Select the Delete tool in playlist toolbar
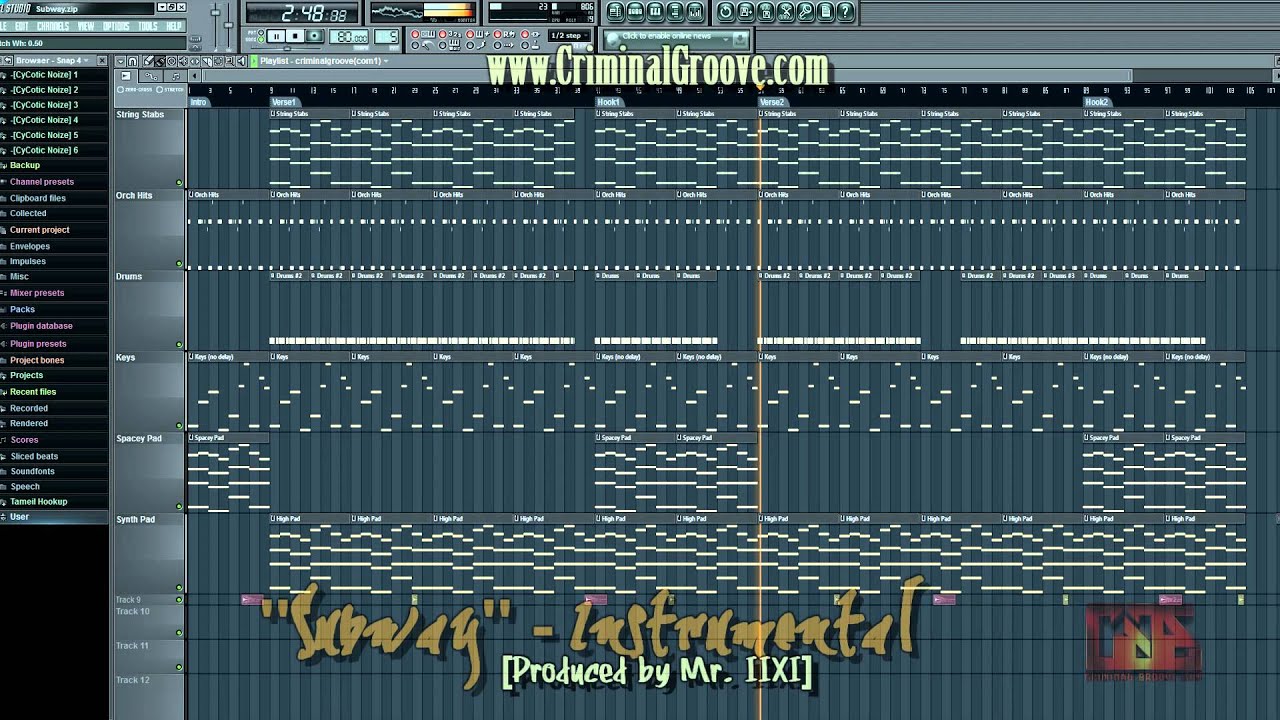This screenshot has width=1280, height=720. coord(171,61)
